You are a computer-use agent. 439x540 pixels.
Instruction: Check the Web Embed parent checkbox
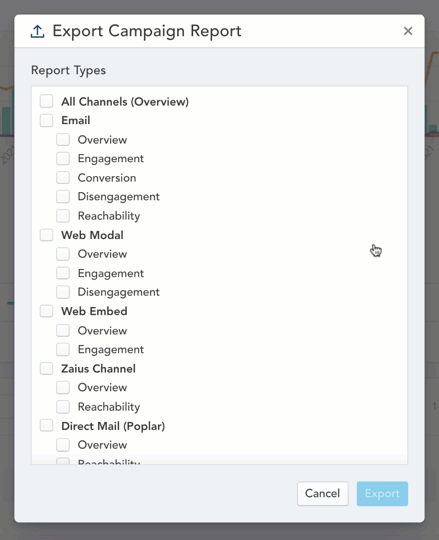(46, 311)
